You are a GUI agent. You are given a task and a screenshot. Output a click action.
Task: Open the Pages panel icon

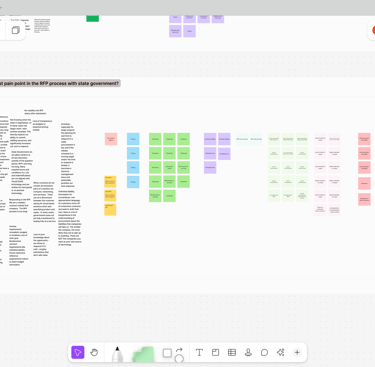[15, 30]
